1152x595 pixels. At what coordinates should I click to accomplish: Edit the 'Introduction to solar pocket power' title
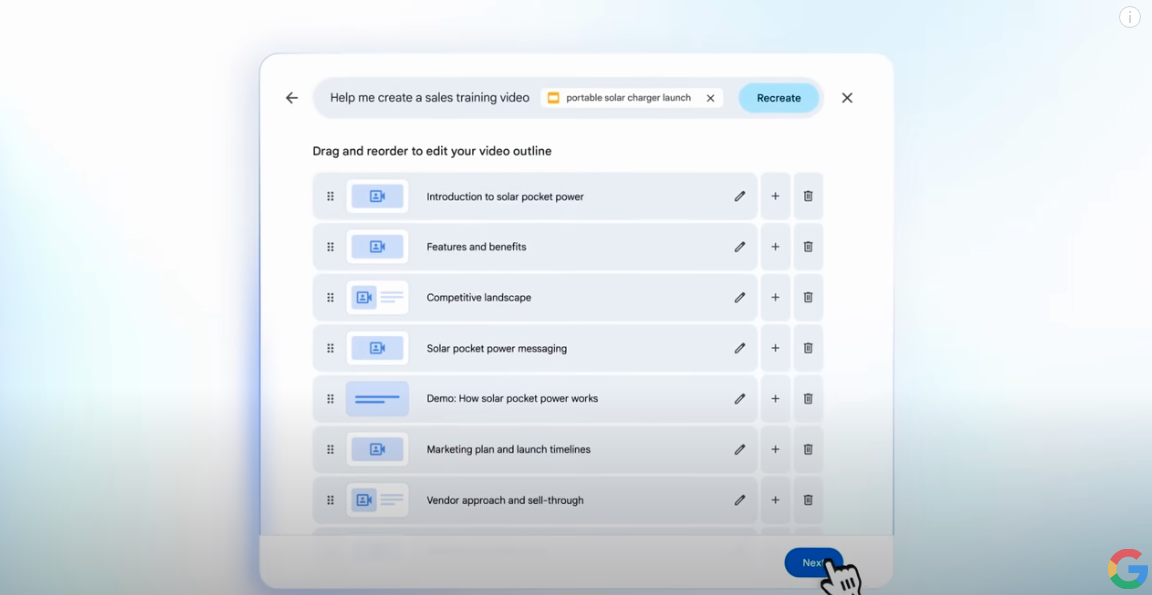(740, 197)
